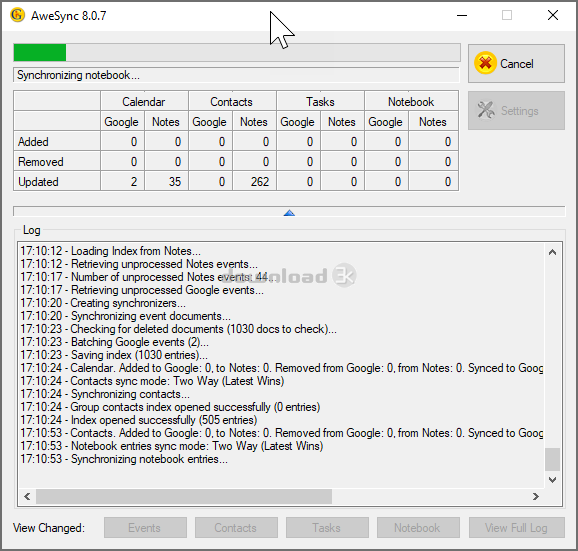This screenshot has height=551, width=578.
Task: Click the Removed row label
Action: click(x=41, y=162)
